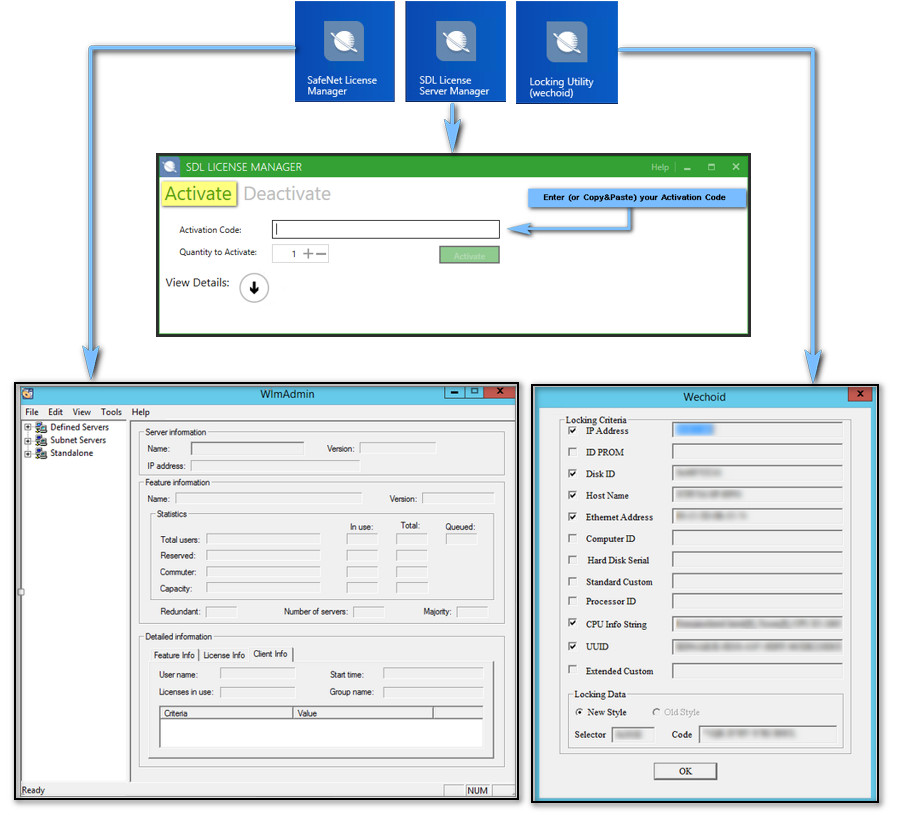Click the Ready status bar text
This screenshot has height=815, width=898.
[33, 790]
